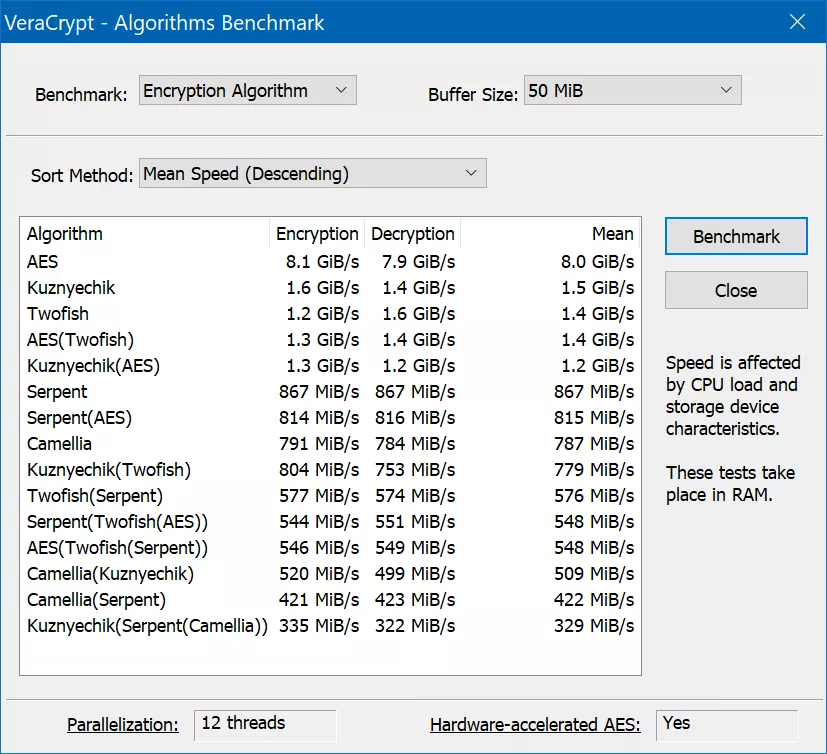Click the 753 MiB/s decryption value
The height and width of the screenshot is (754, 827).
(415, 470)
